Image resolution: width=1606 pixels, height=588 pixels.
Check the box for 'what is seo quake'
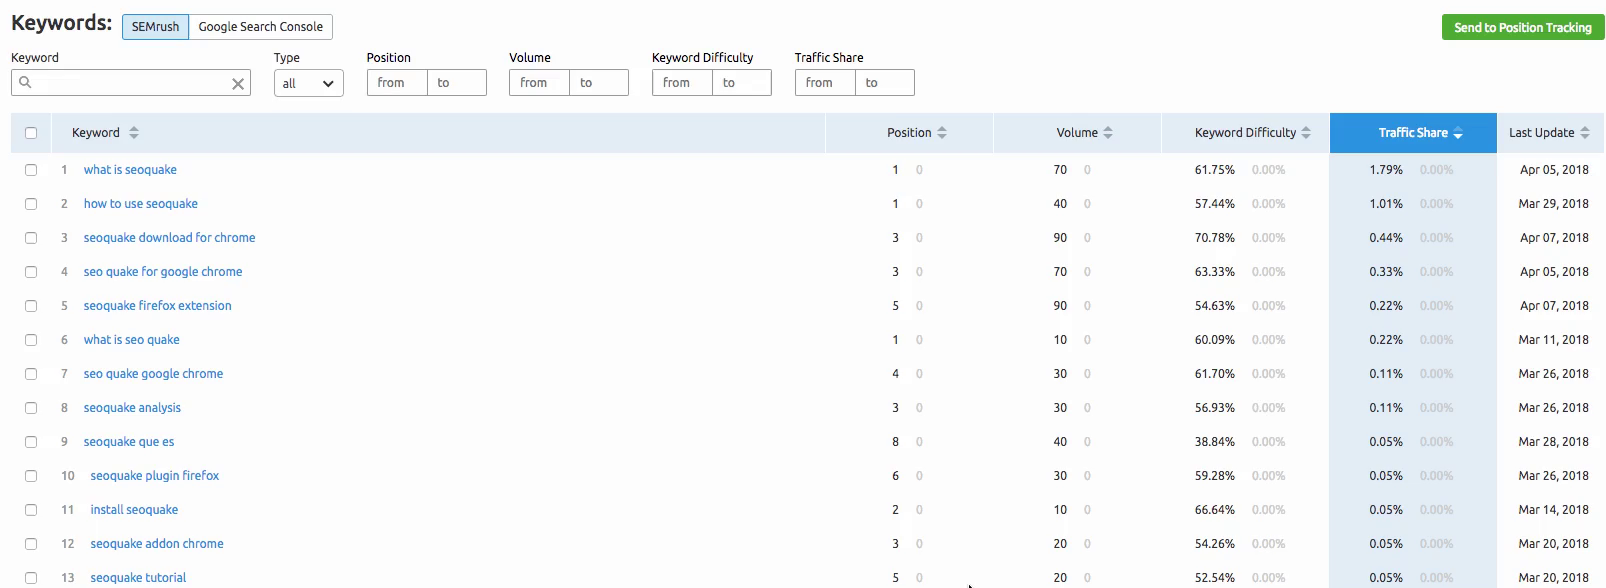coord(31,340)
